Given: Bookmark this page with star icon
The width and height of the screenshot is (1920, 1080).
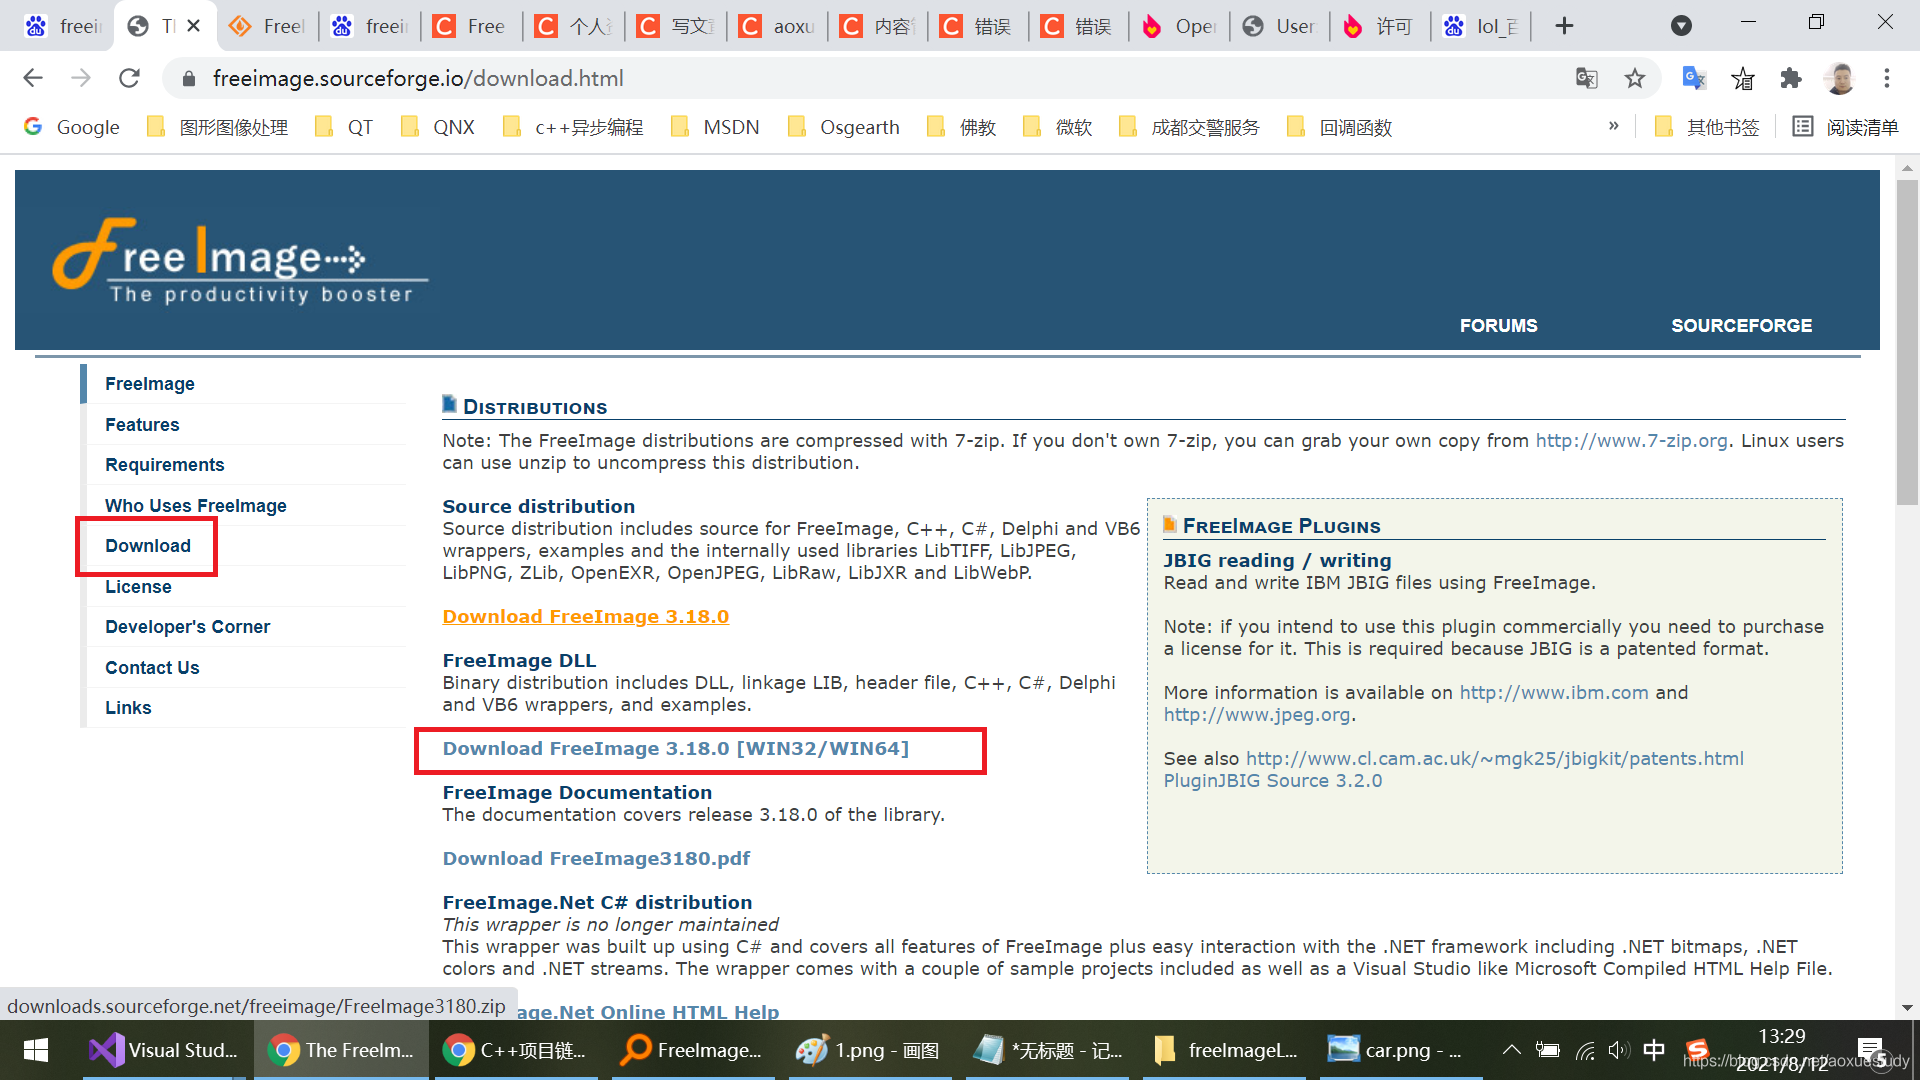Looking at the screenshot, I should click(x=1634, y=78).
